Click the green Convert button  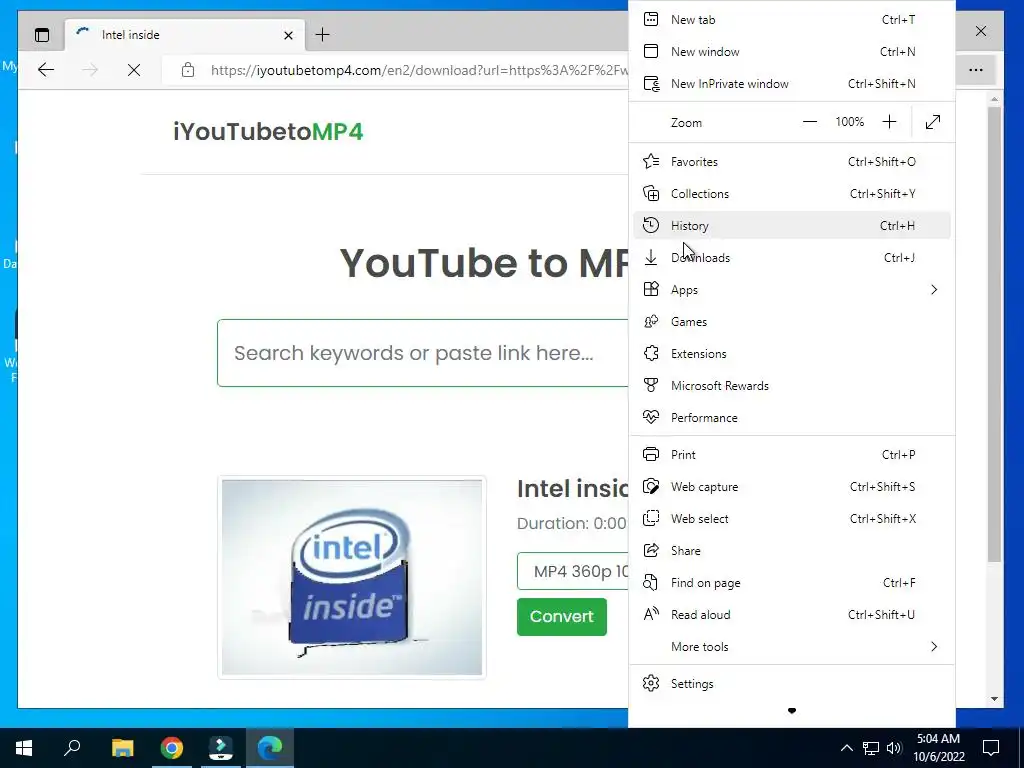point(562,616)
